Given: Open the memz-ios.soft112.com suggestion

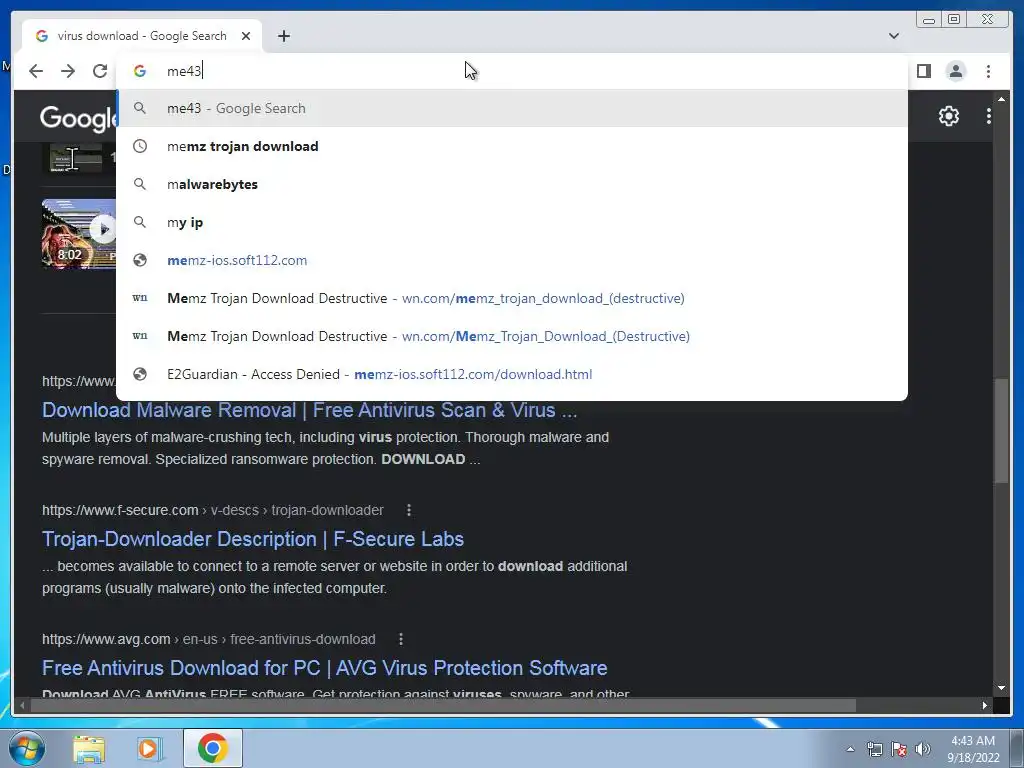Looking at the screenshot, I should pos(511,260).
